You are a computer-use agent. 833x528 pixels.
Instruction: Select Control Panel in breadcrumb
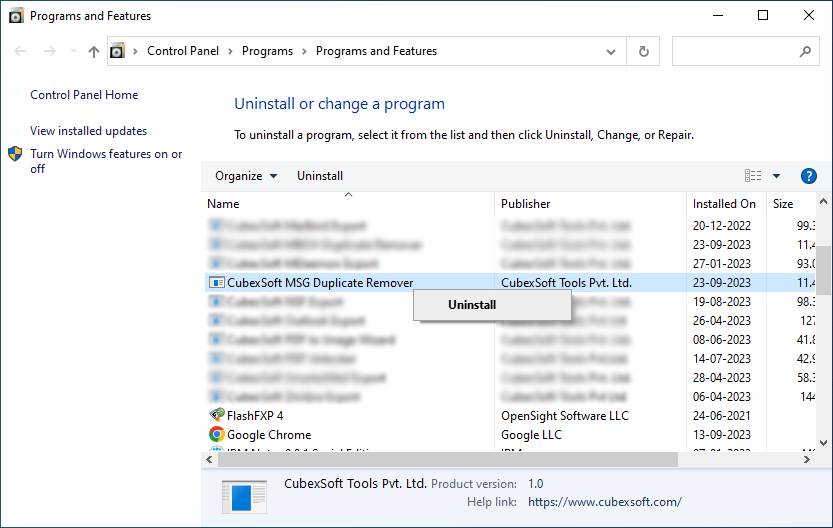coord(183,51)
